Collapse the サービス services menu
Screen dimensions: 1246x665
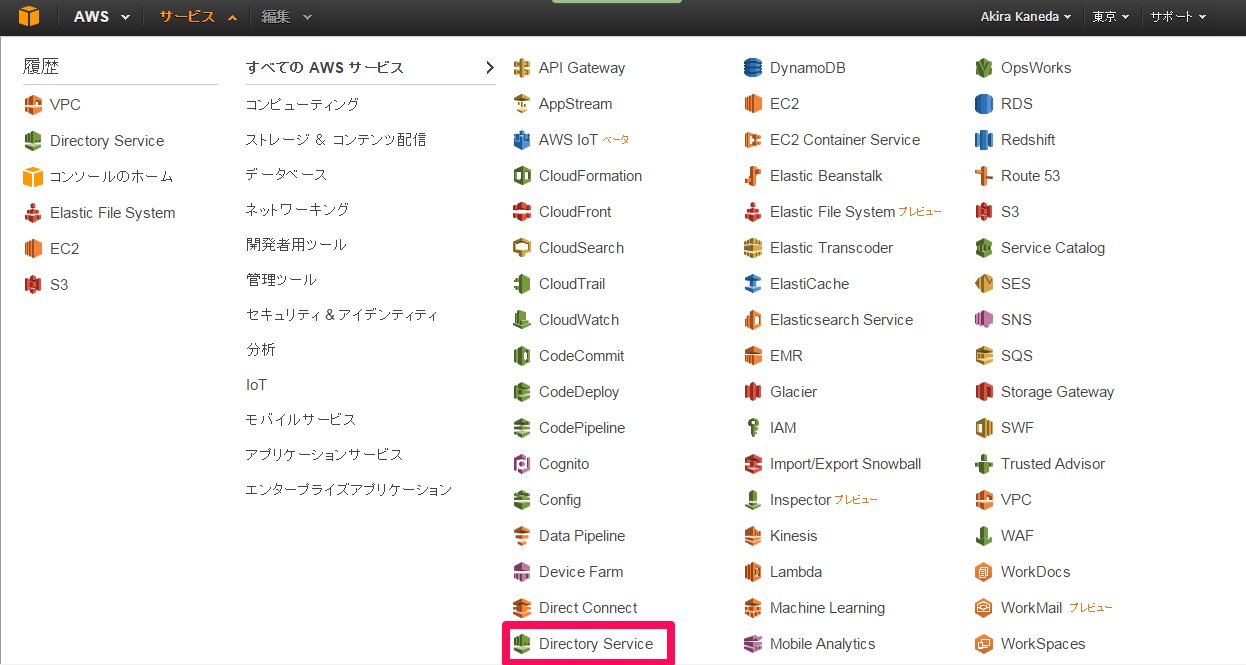198,17
